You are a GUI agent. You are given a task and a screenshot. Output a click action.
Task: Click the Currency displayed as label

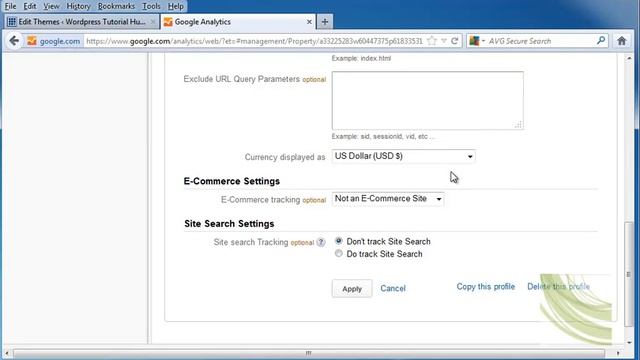tap(285, 157)
